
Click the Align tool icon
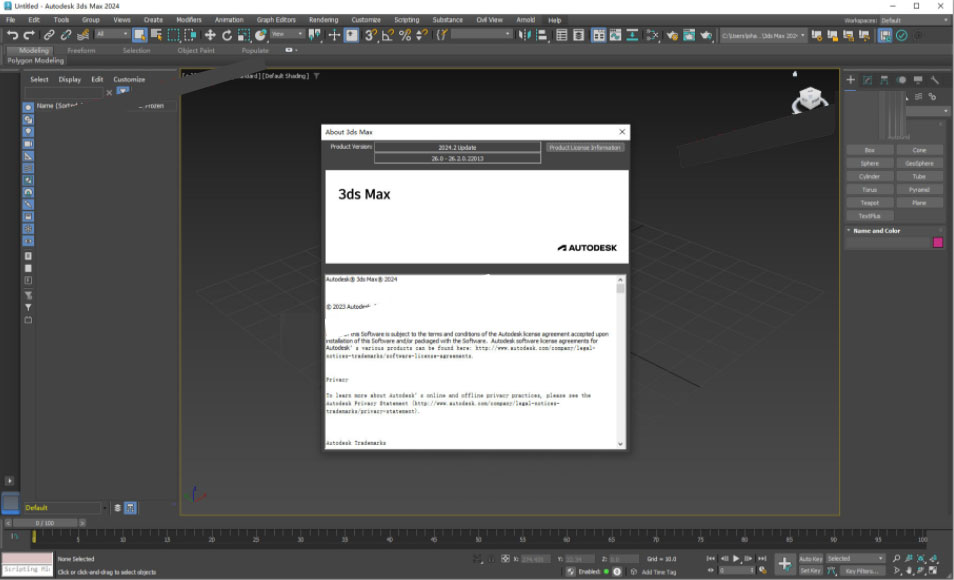click(541, 35)
